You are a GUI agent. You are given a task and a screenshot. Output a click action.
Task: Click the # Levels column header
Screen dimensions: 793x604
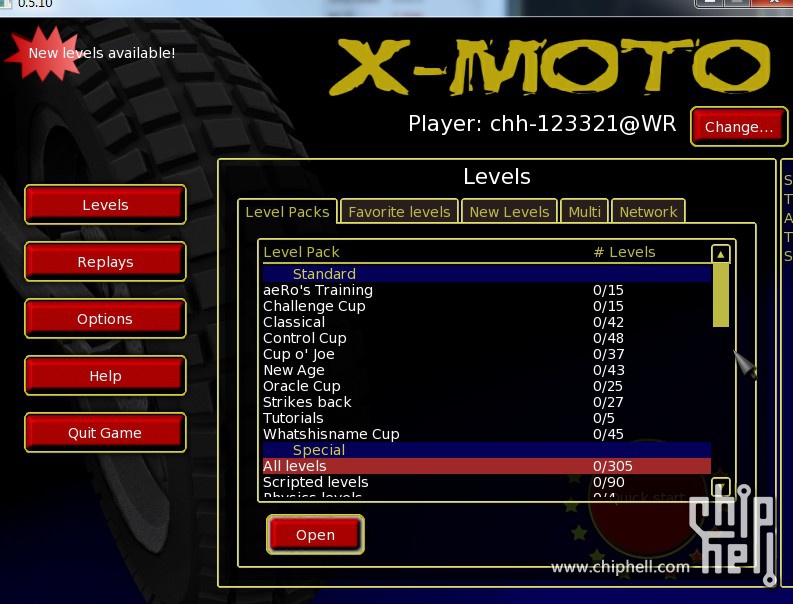click(624, 252)
